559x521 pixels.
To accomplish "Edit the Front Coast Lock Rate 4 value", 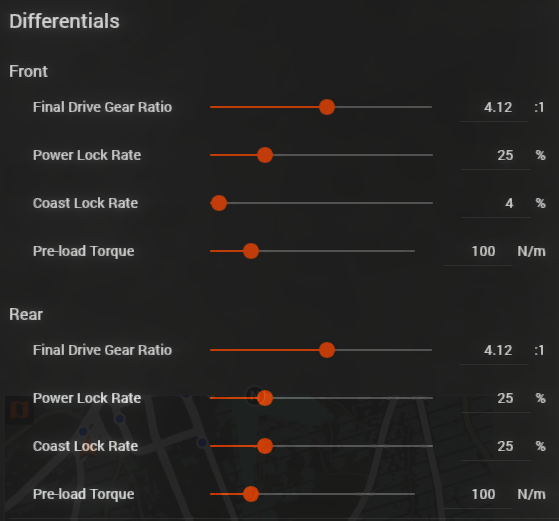I will [496, 203].
